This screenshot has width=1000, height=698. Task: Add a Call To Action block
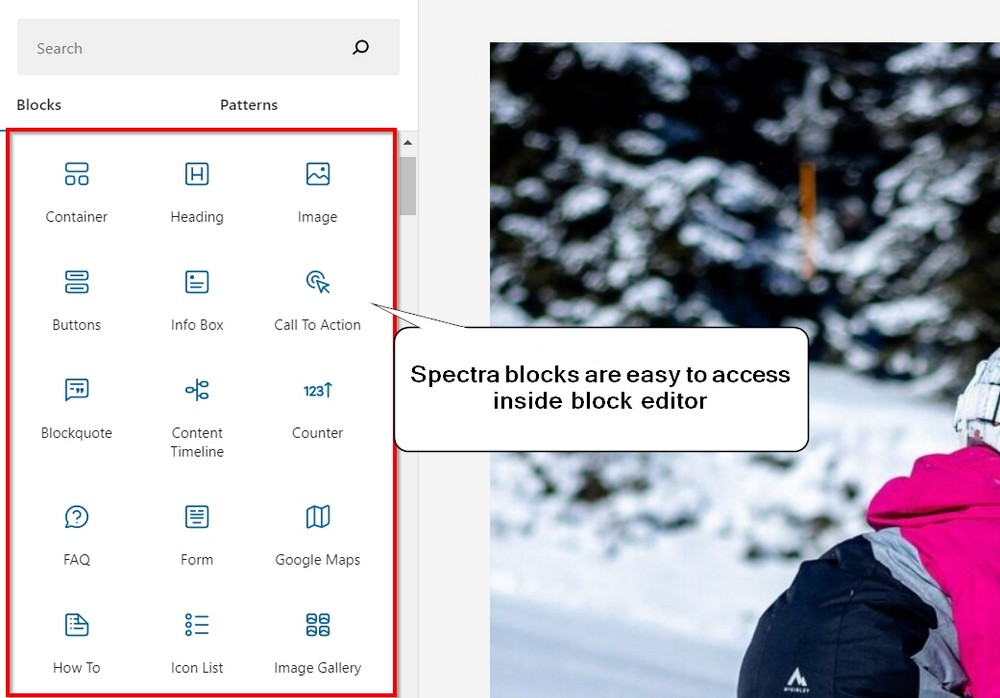316,298
